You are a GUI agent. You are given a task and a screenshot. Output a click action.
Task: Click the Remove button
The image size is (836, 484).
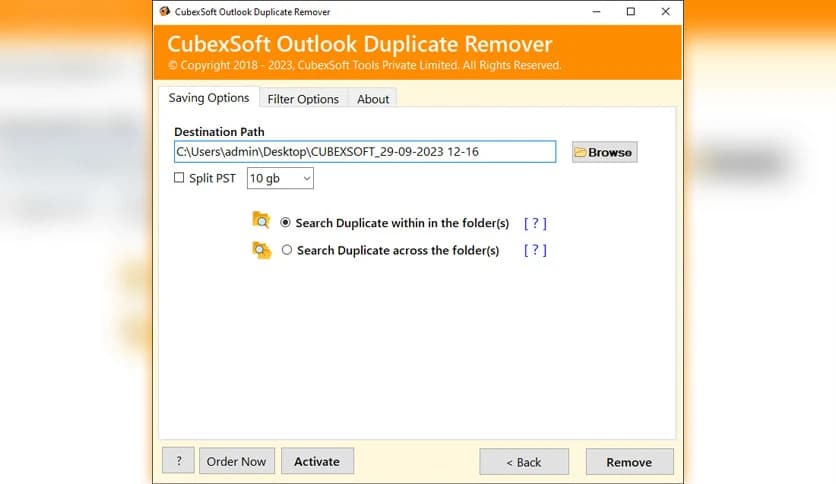pyautogui.click(x=629, y=462)
